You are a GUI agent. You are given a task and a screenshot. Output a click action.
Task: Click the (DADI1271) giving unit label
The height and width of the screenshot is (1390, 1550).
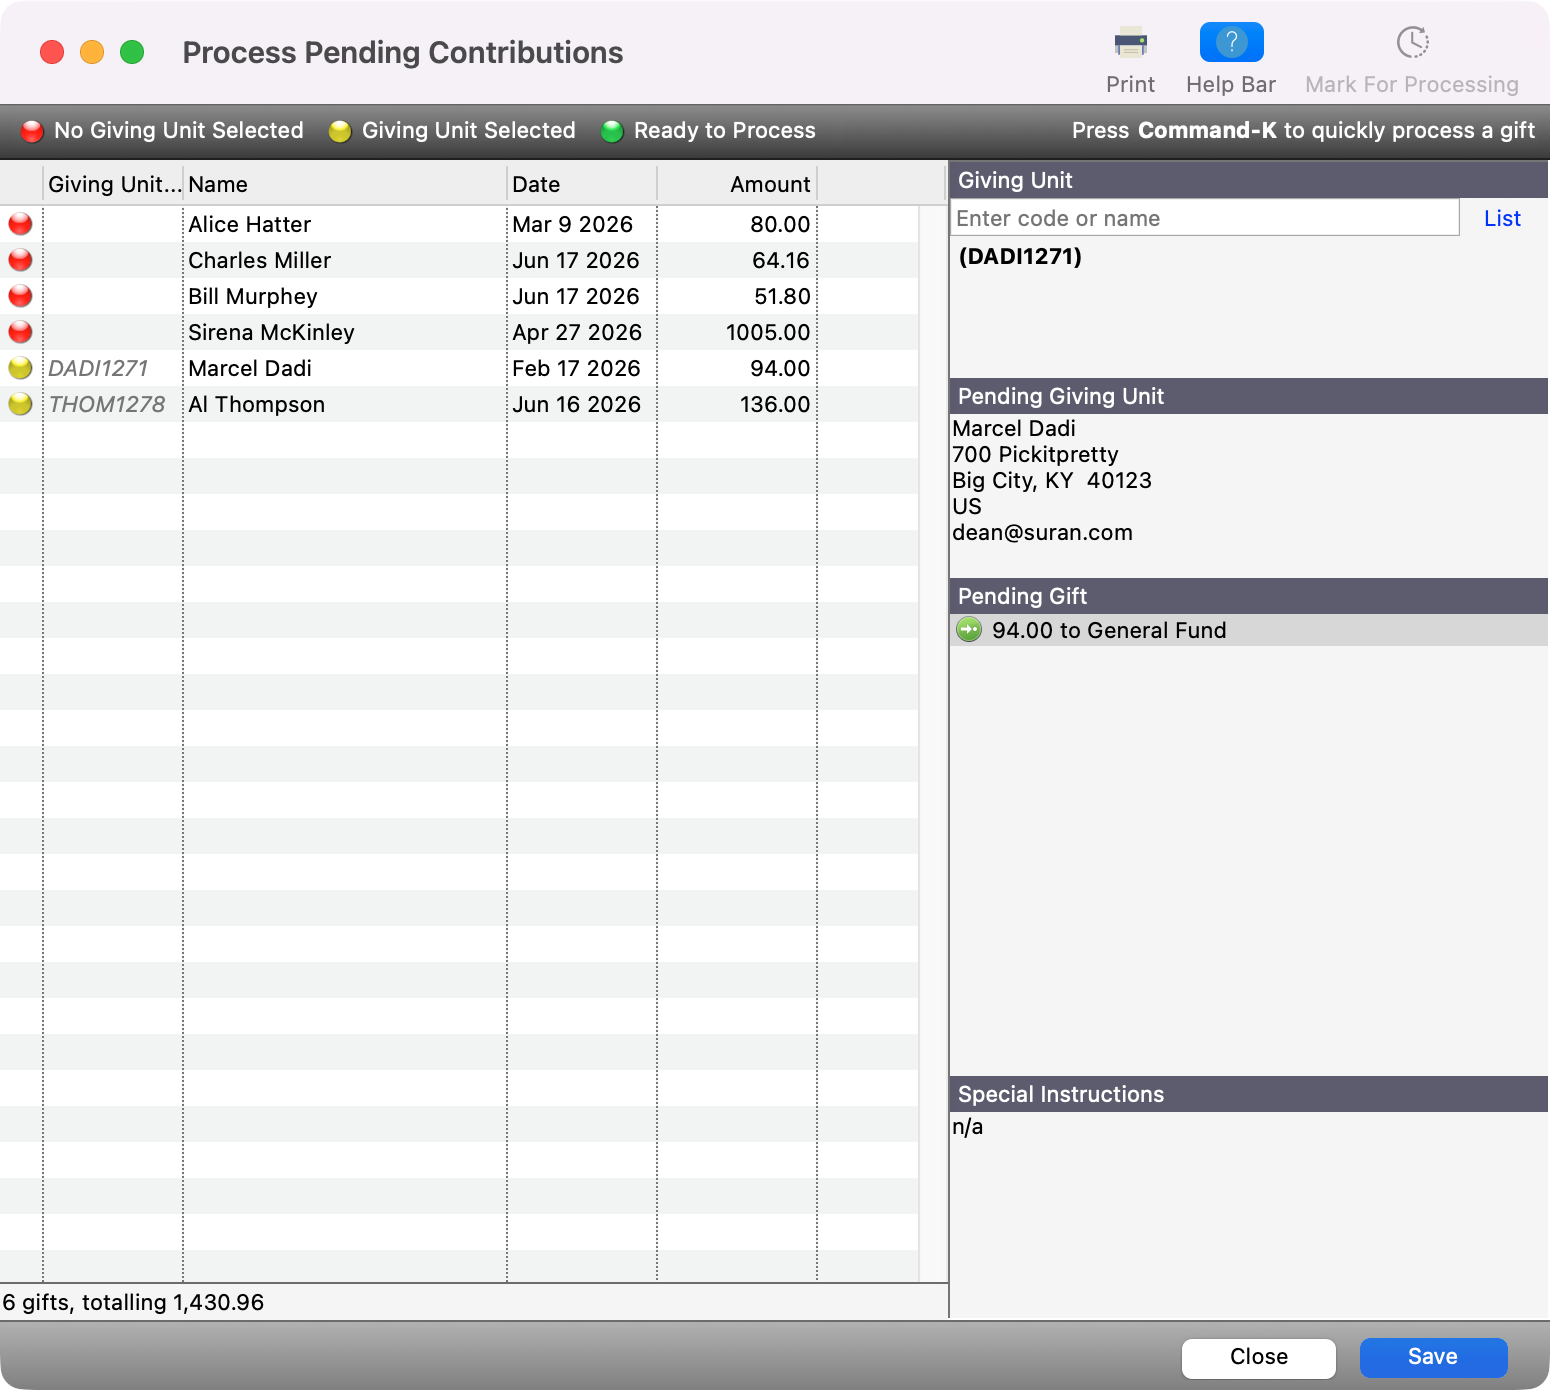[x=1020, y=256]
